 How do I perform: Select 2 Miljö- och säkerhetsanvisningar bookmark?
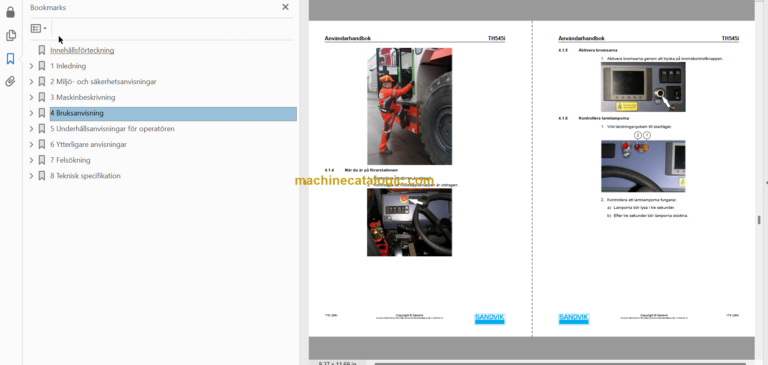tap(103, 81)
